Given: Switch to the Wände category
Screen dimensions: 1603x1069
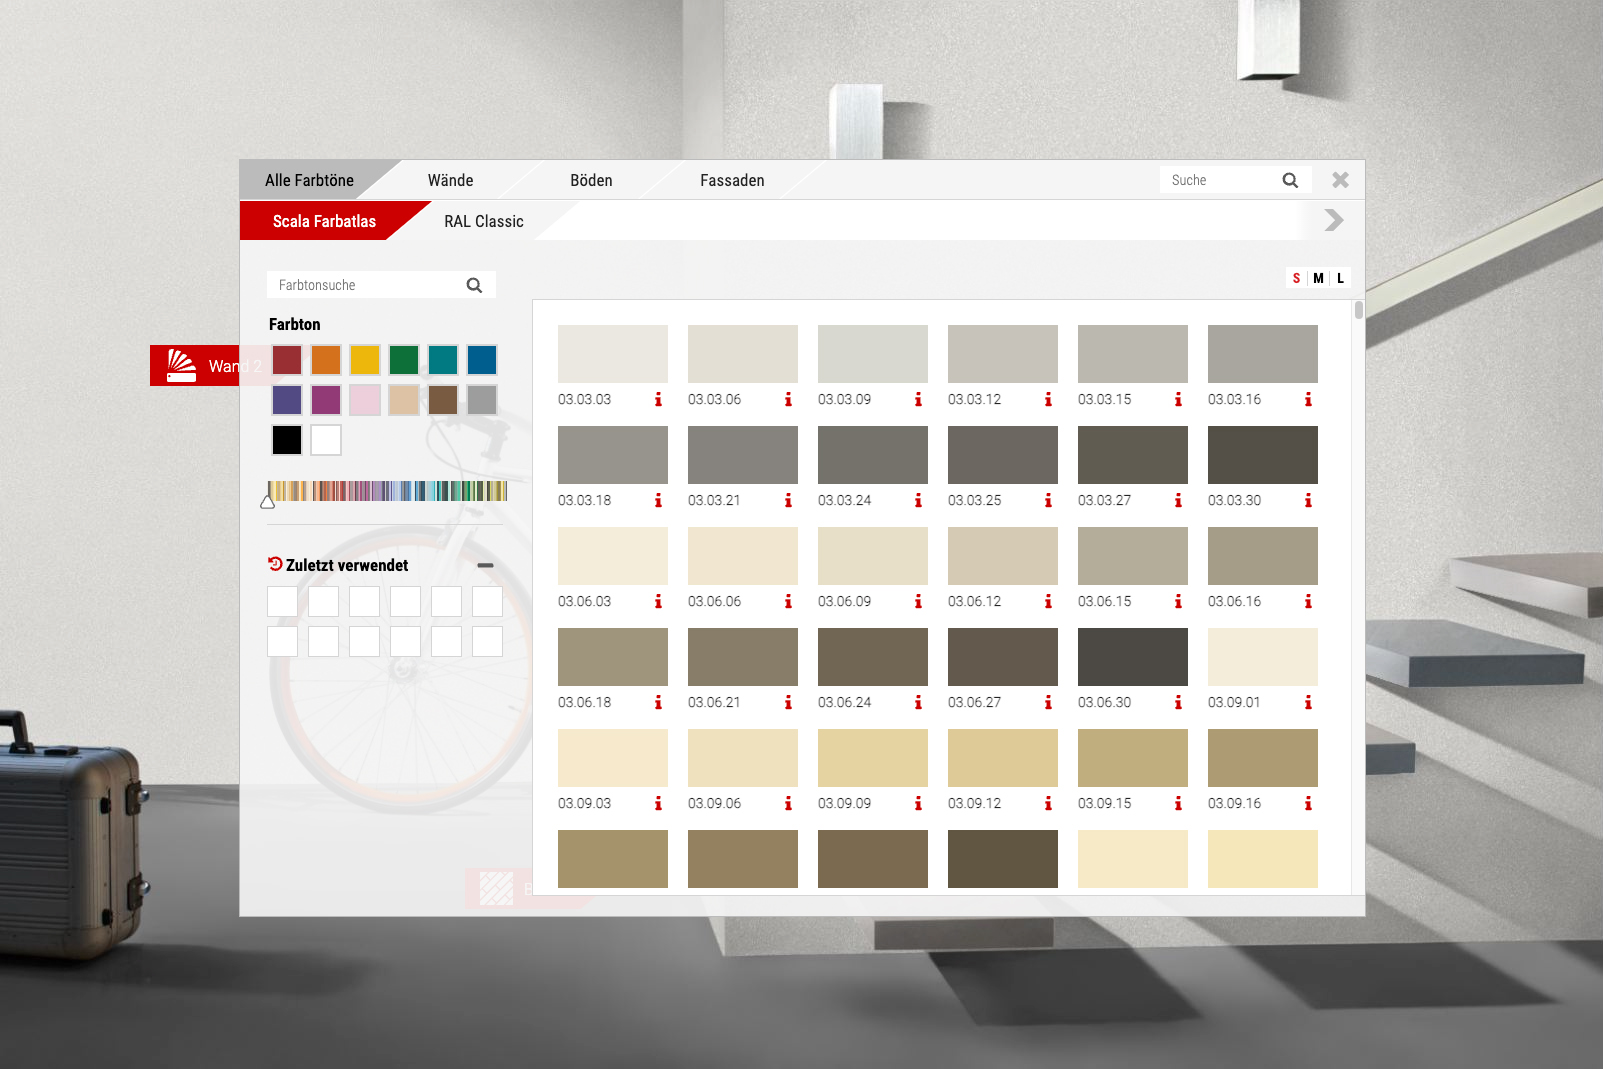Looking at the screenshot, I should click(x=450, y=180).
